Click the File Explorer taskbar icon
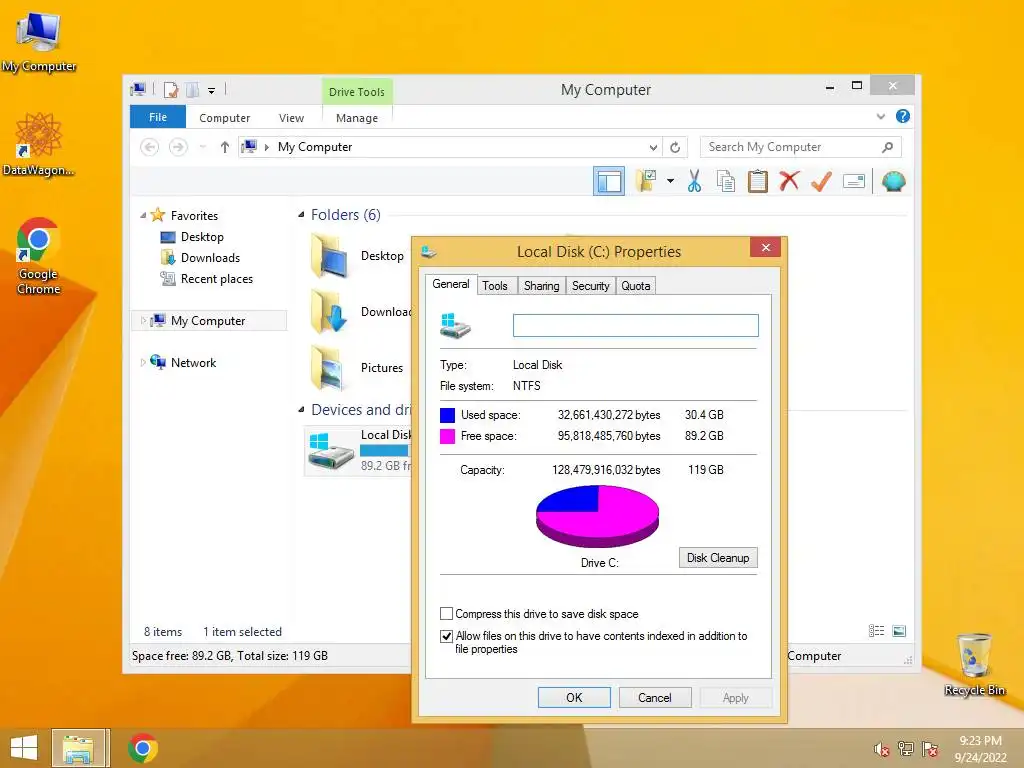1024x768 pixels. coord(78,748)
